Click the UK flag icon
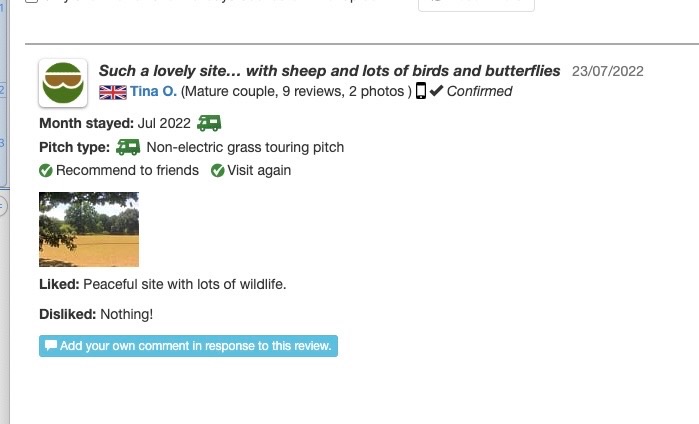Image resolution: width=699 pixels, height=424 pixels. 112,92
